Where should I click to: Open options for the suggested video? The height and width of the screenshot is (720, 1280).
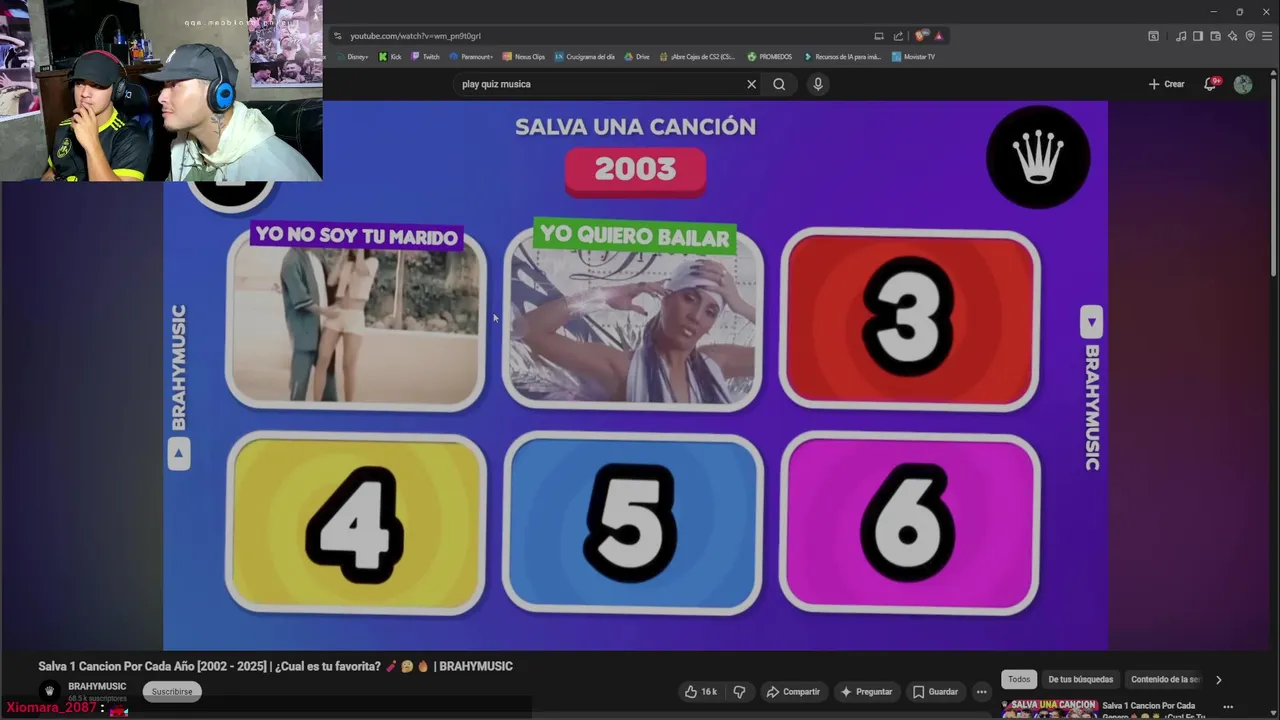[1228, 707]
